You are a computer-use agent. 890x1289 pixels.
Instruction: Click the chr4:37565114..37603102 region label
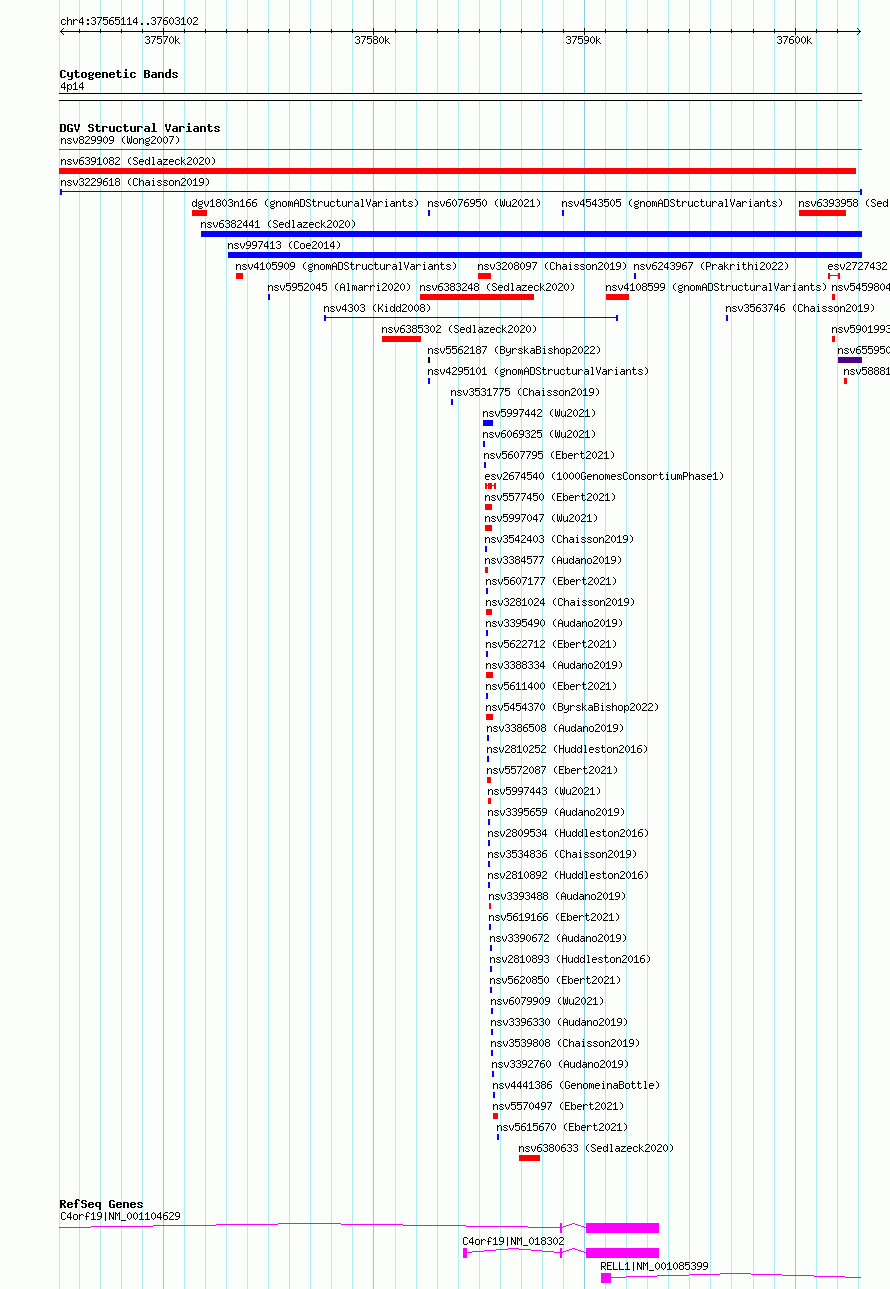pyautogui.click(x=128, y=21)
